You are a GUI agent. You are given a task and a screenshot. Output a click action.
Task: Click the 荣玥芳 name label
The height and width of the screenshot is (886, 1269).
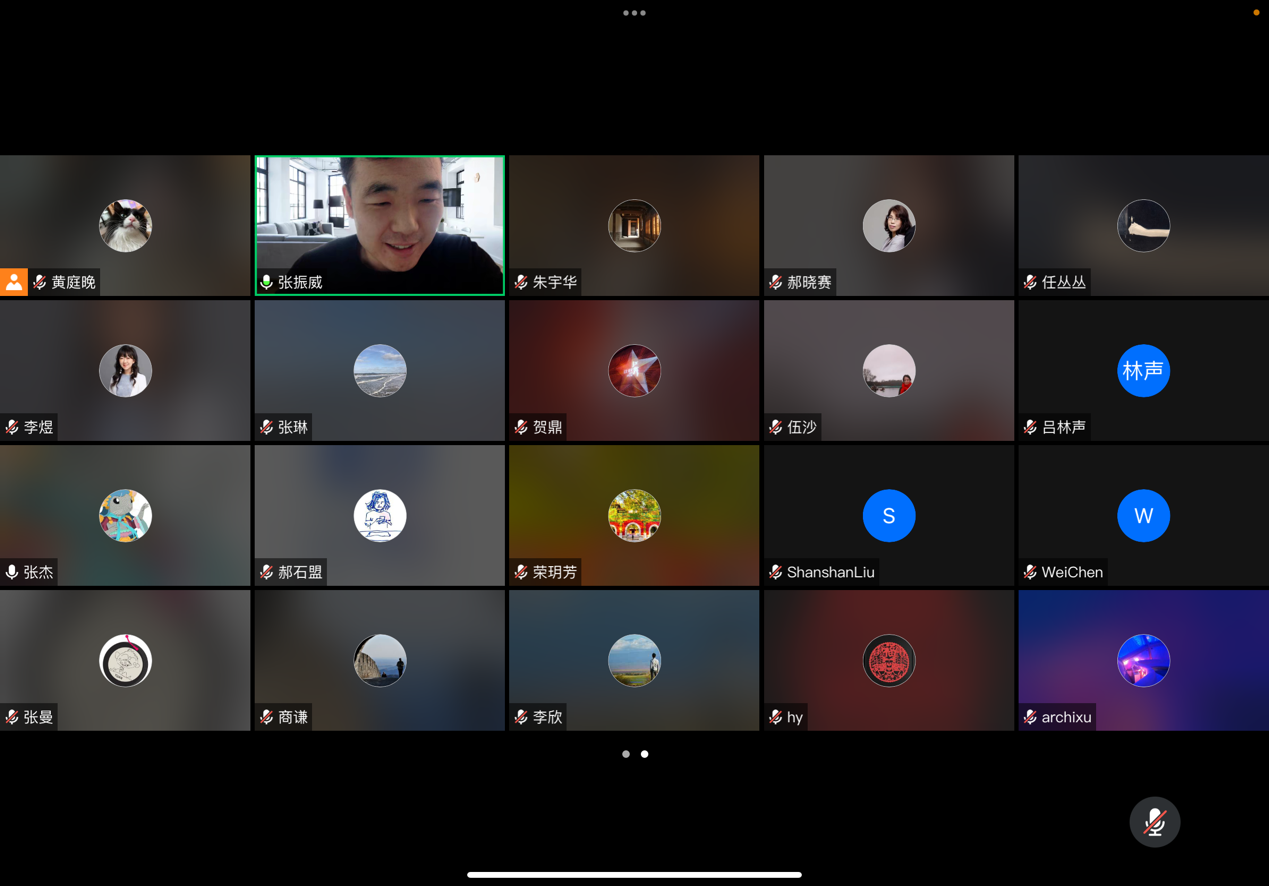tap(554, 573)
